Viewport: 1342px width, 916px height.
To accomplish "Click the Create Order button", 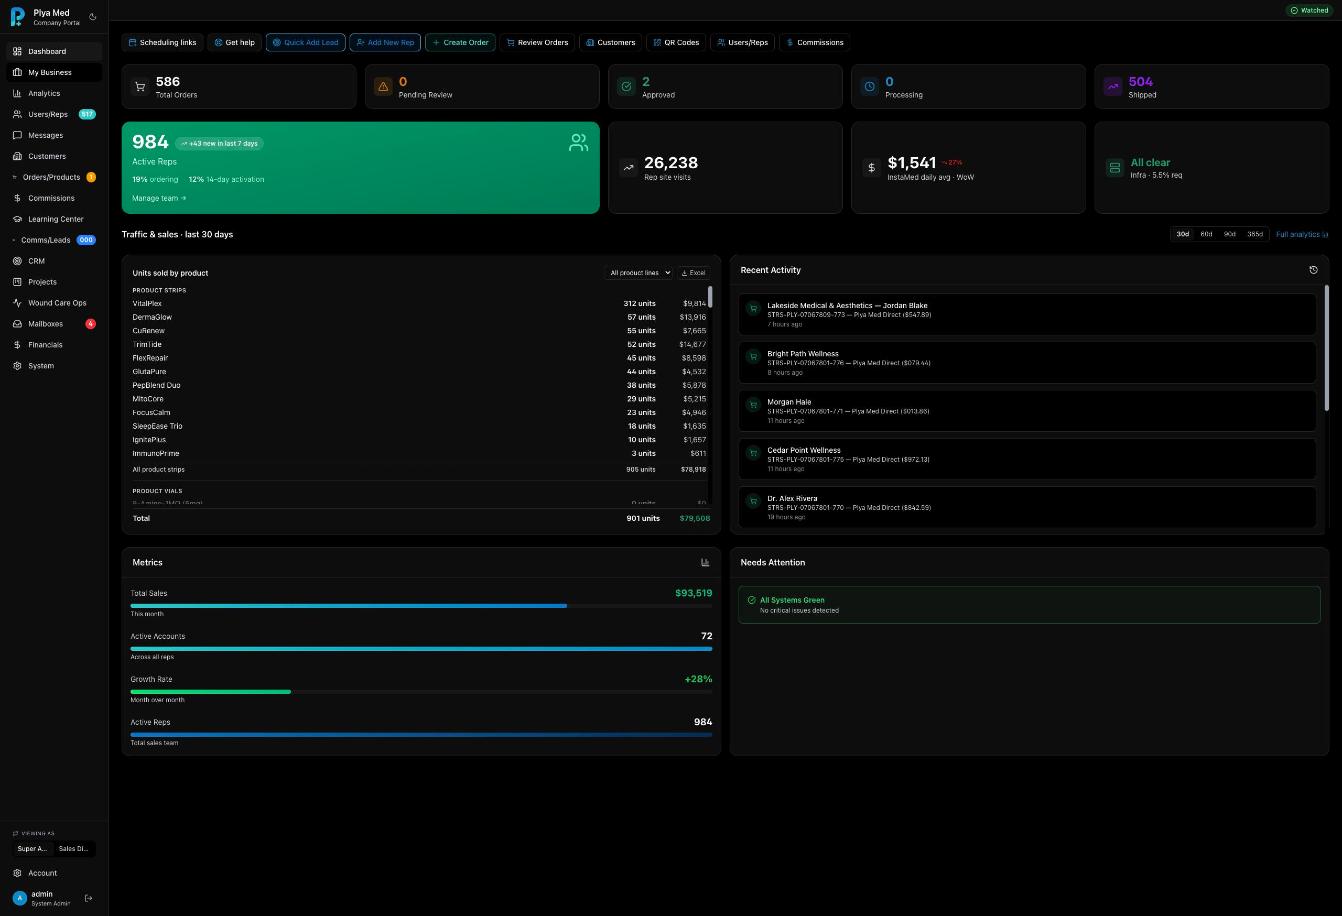I will coord(460,43).
